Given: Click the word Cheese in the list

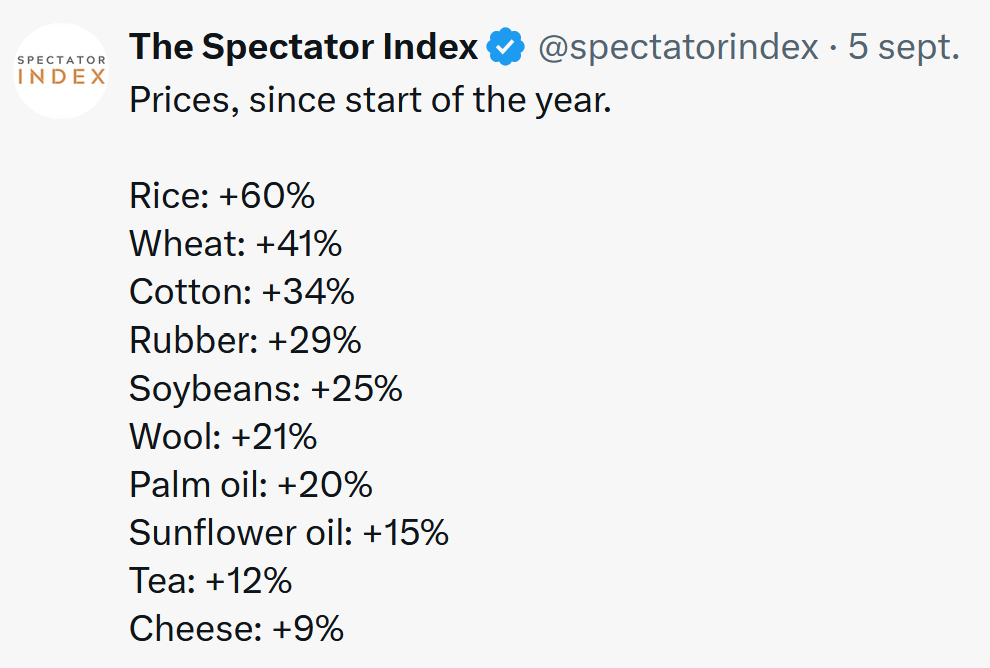Looking at the screenshot, I should click(191, 629).
